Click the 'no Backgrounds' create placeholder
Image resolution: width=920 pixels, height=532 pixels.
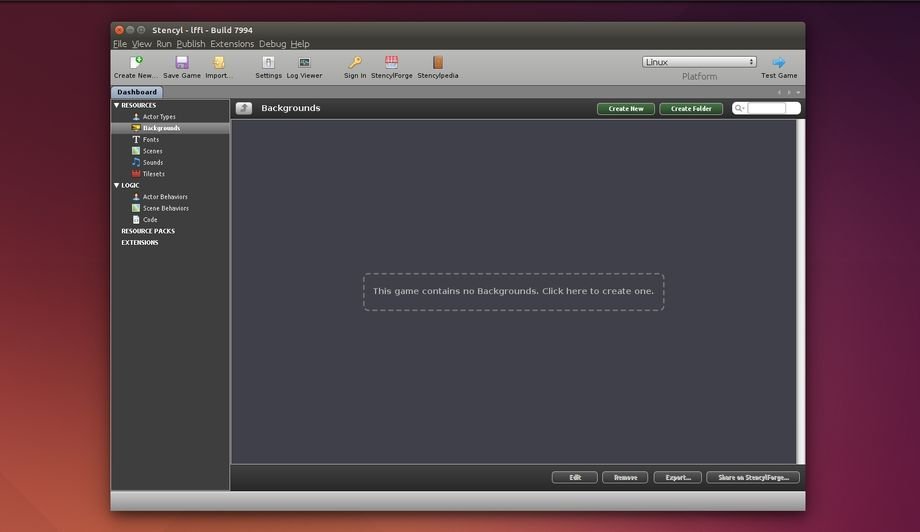click(x=513, y=291)
